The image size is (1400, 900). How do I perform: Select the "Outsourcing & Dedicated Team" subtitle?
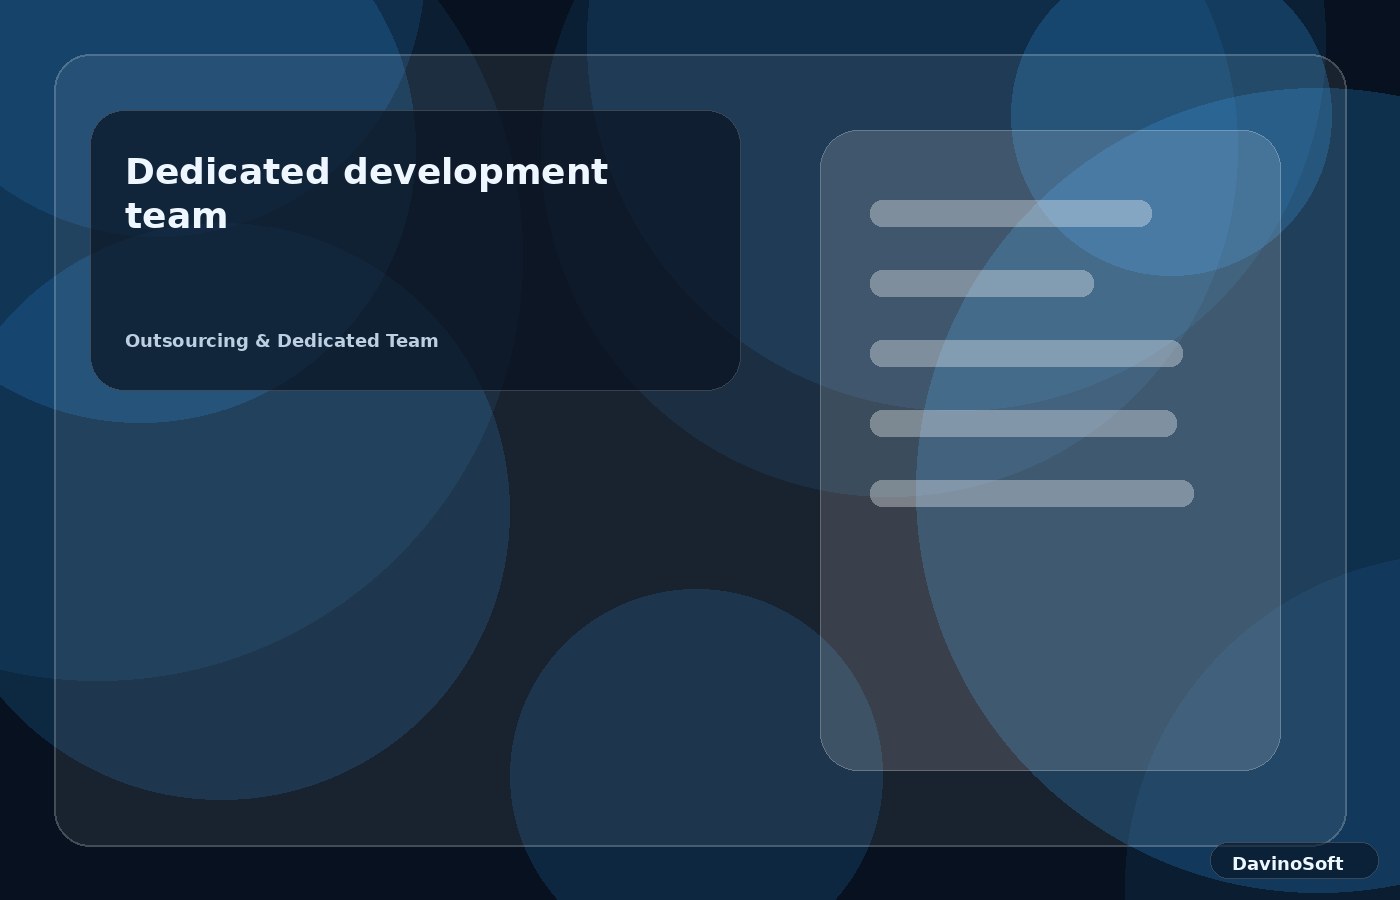[282, 341]
